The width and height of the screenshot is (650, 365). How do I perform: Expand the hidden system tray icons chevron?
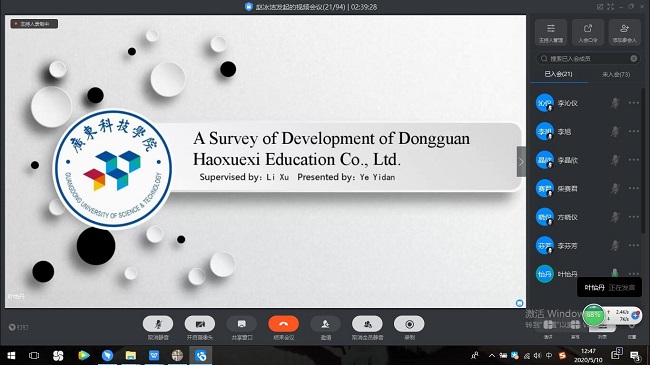coord(492,355)
